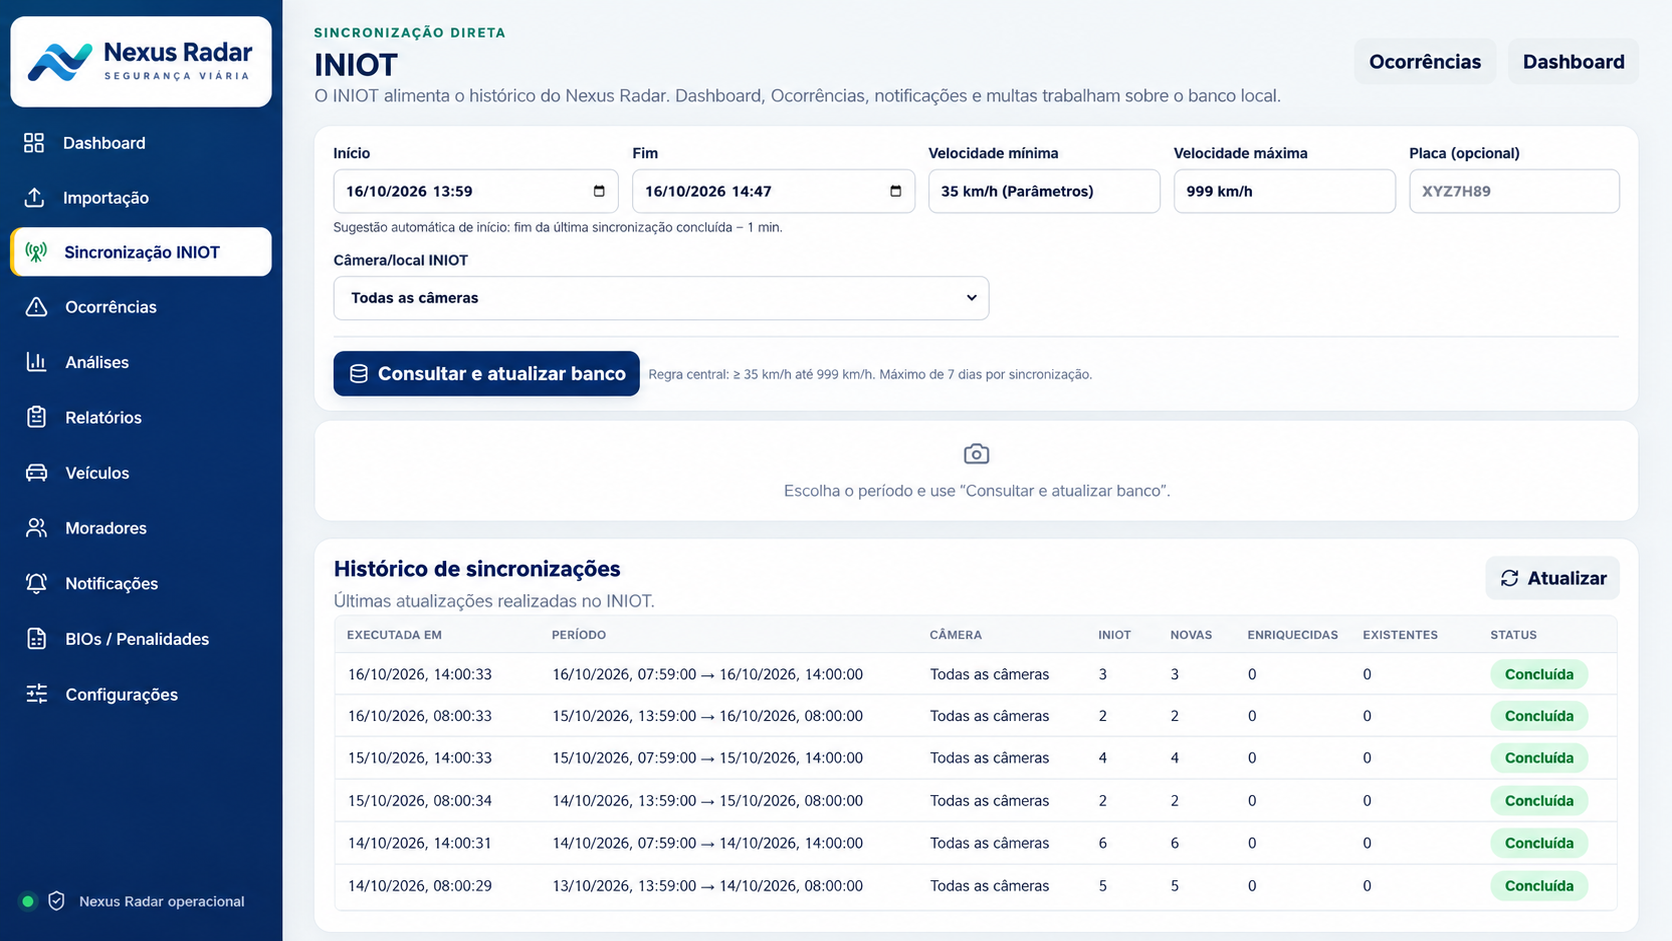Click the Veículos car icon
Viewport: 1672px width, 941px height.
[x=36, y=473]
